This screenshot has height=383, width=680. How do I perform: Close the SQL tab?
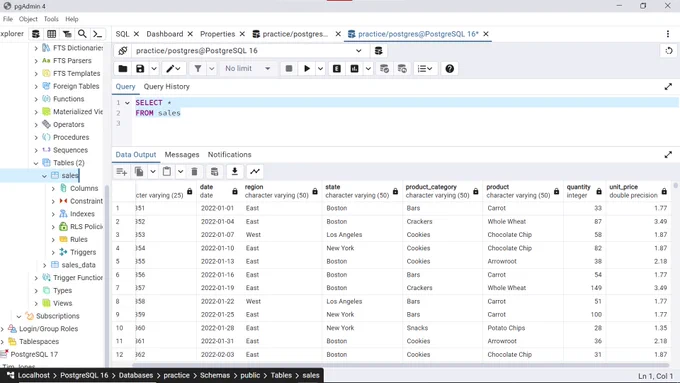(136, 34)
